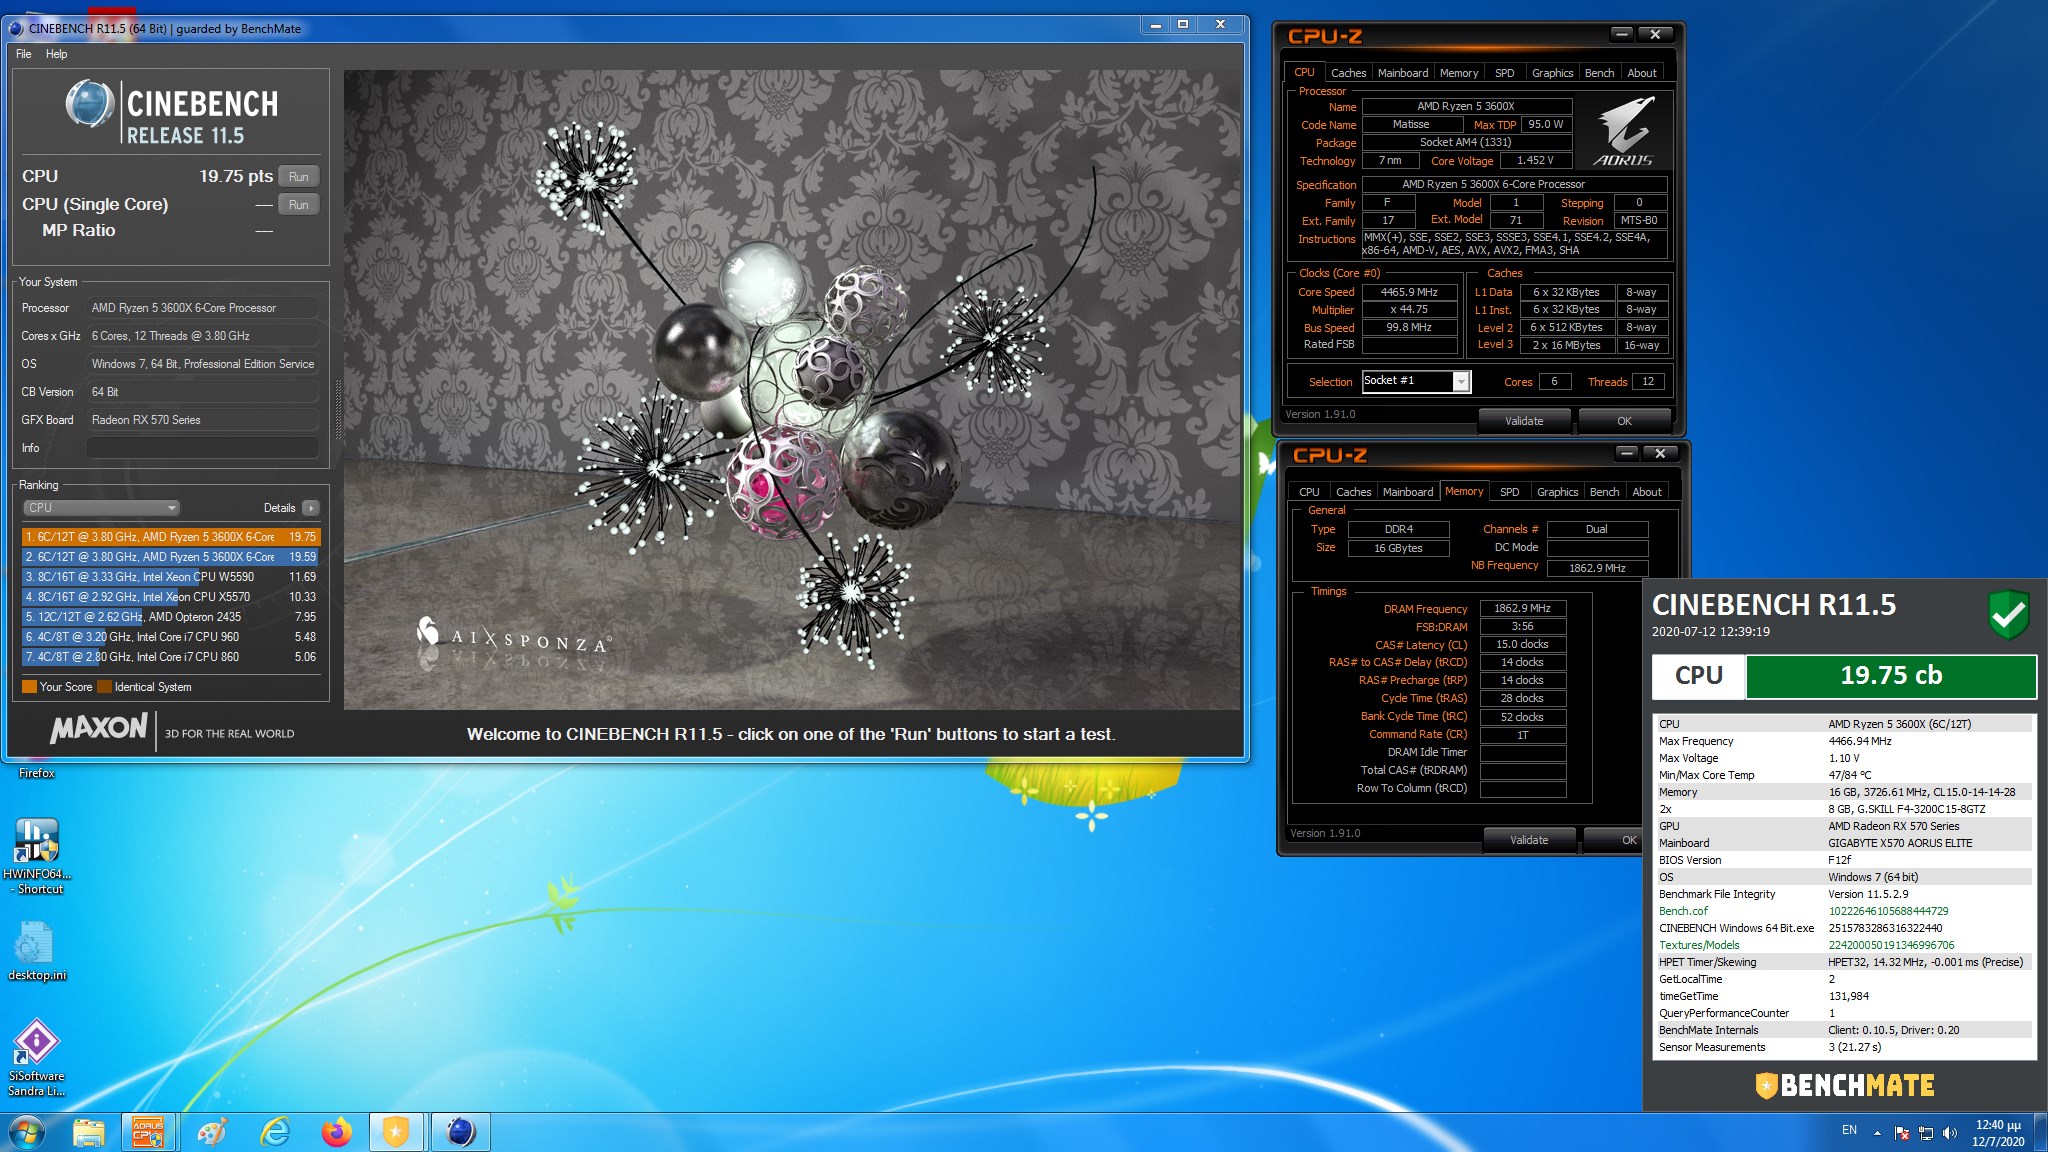Viewport: 2048px width, 1152px height.
Task: Select AMD Opteron 2435 ranking row
Action: pyautogui.click(x=171, y=617)
